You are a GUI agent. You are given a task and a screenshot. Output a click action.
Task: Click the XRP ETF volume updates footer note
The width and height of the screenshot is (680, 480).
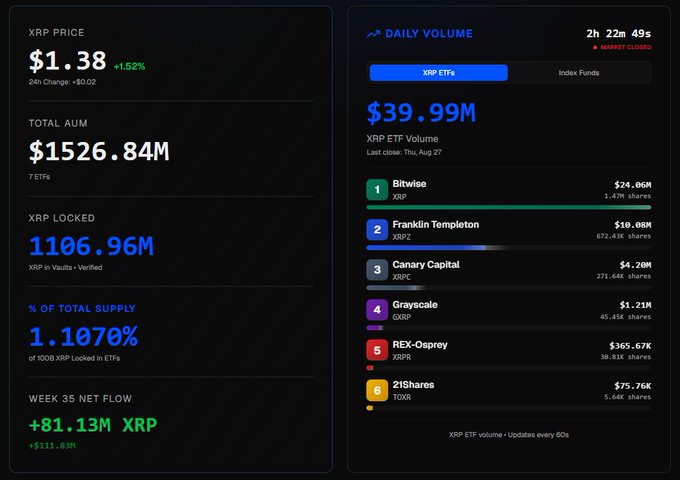tap(509, 435)
